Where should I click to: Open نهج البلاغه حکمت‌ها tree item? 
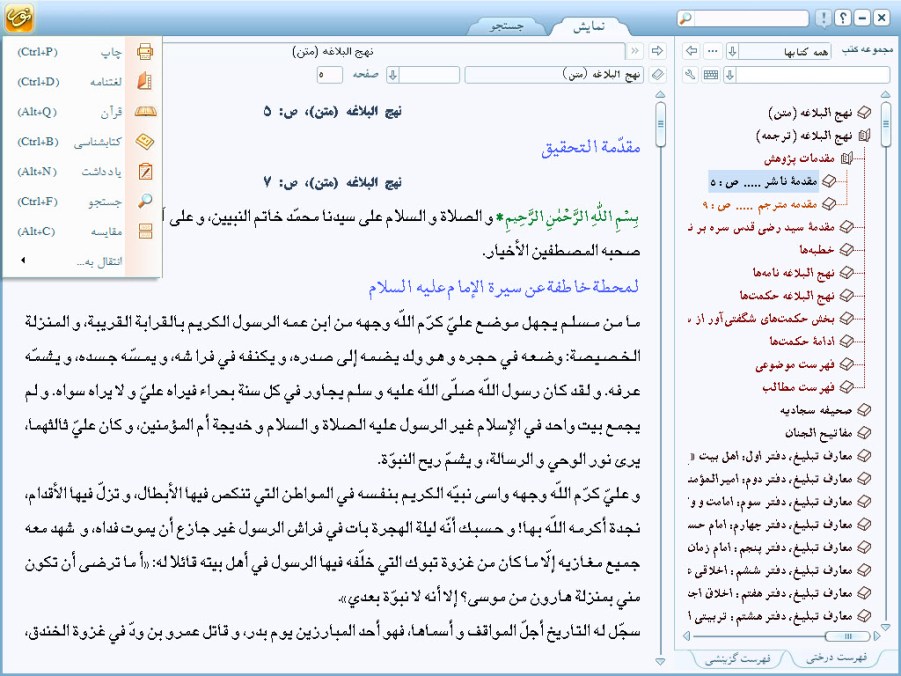coord(787,295)
